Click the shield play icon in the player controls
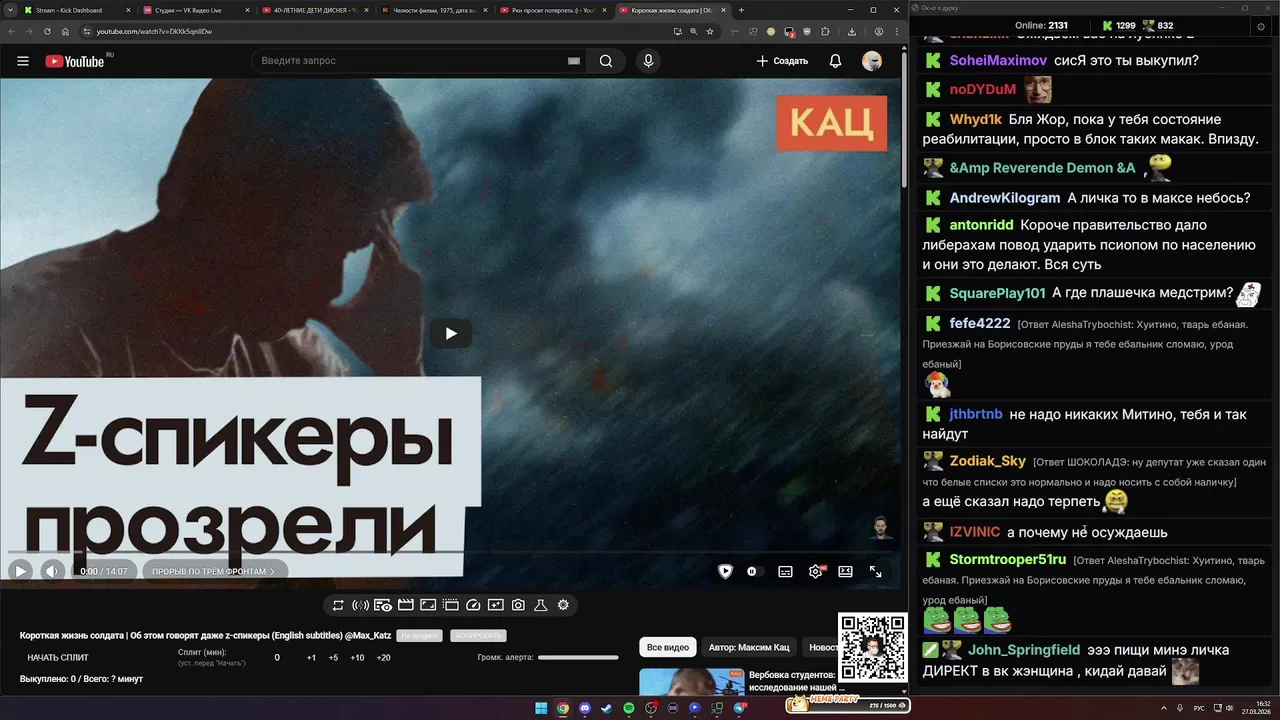 [725, 571]
